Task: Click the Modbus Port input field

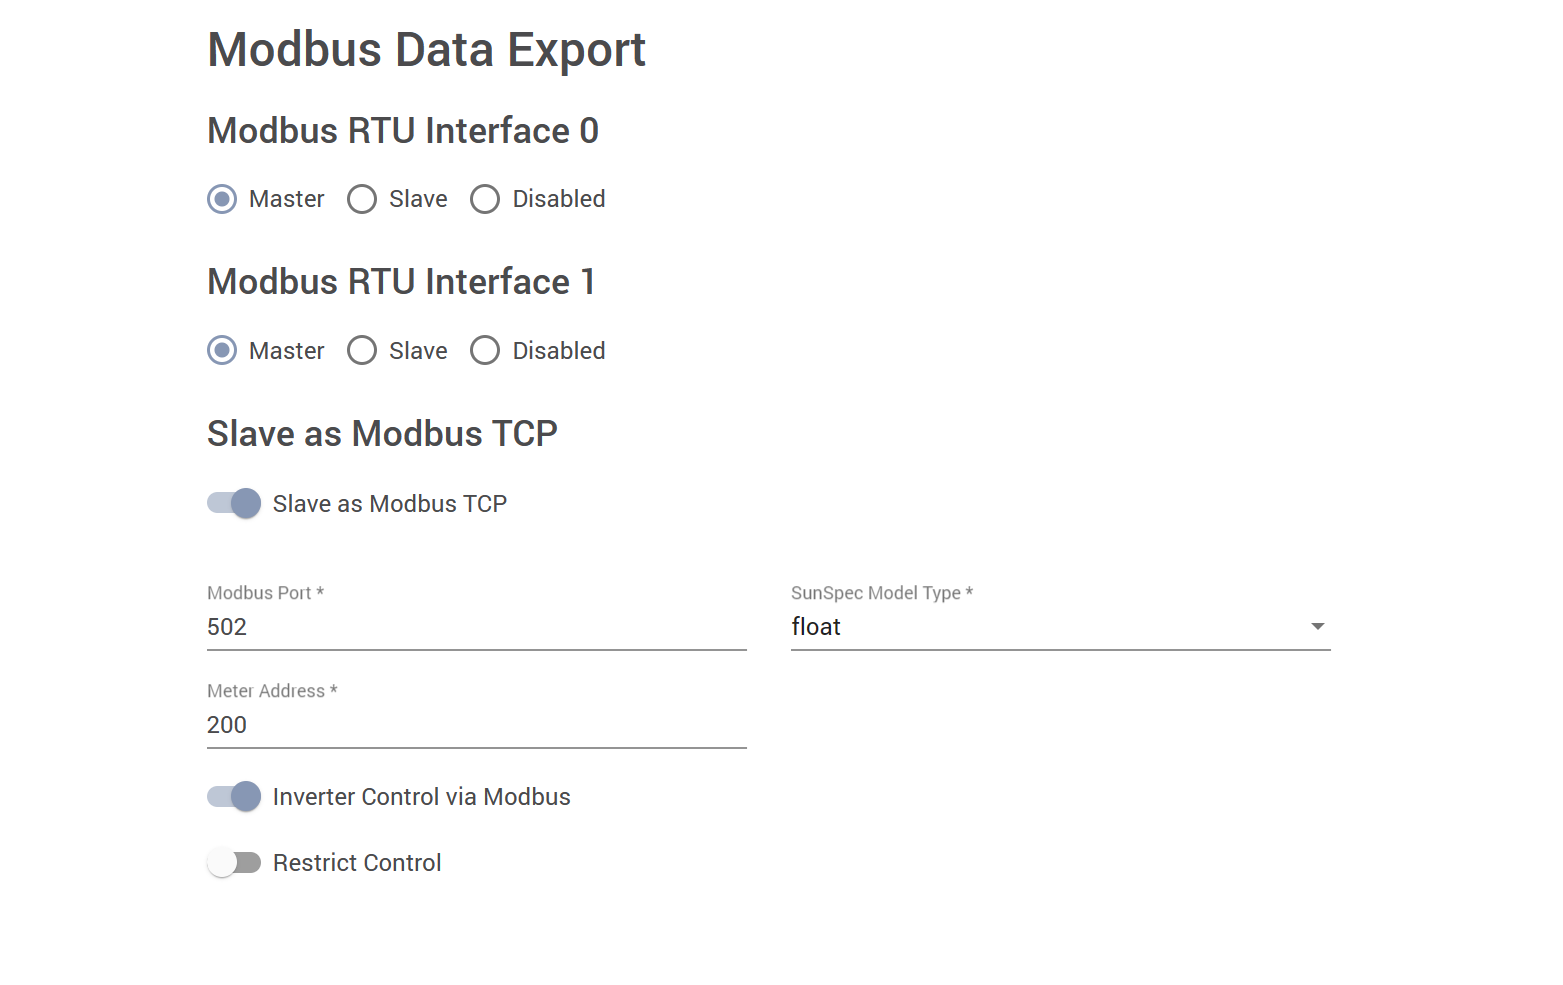Action: (x=476, y=627)
